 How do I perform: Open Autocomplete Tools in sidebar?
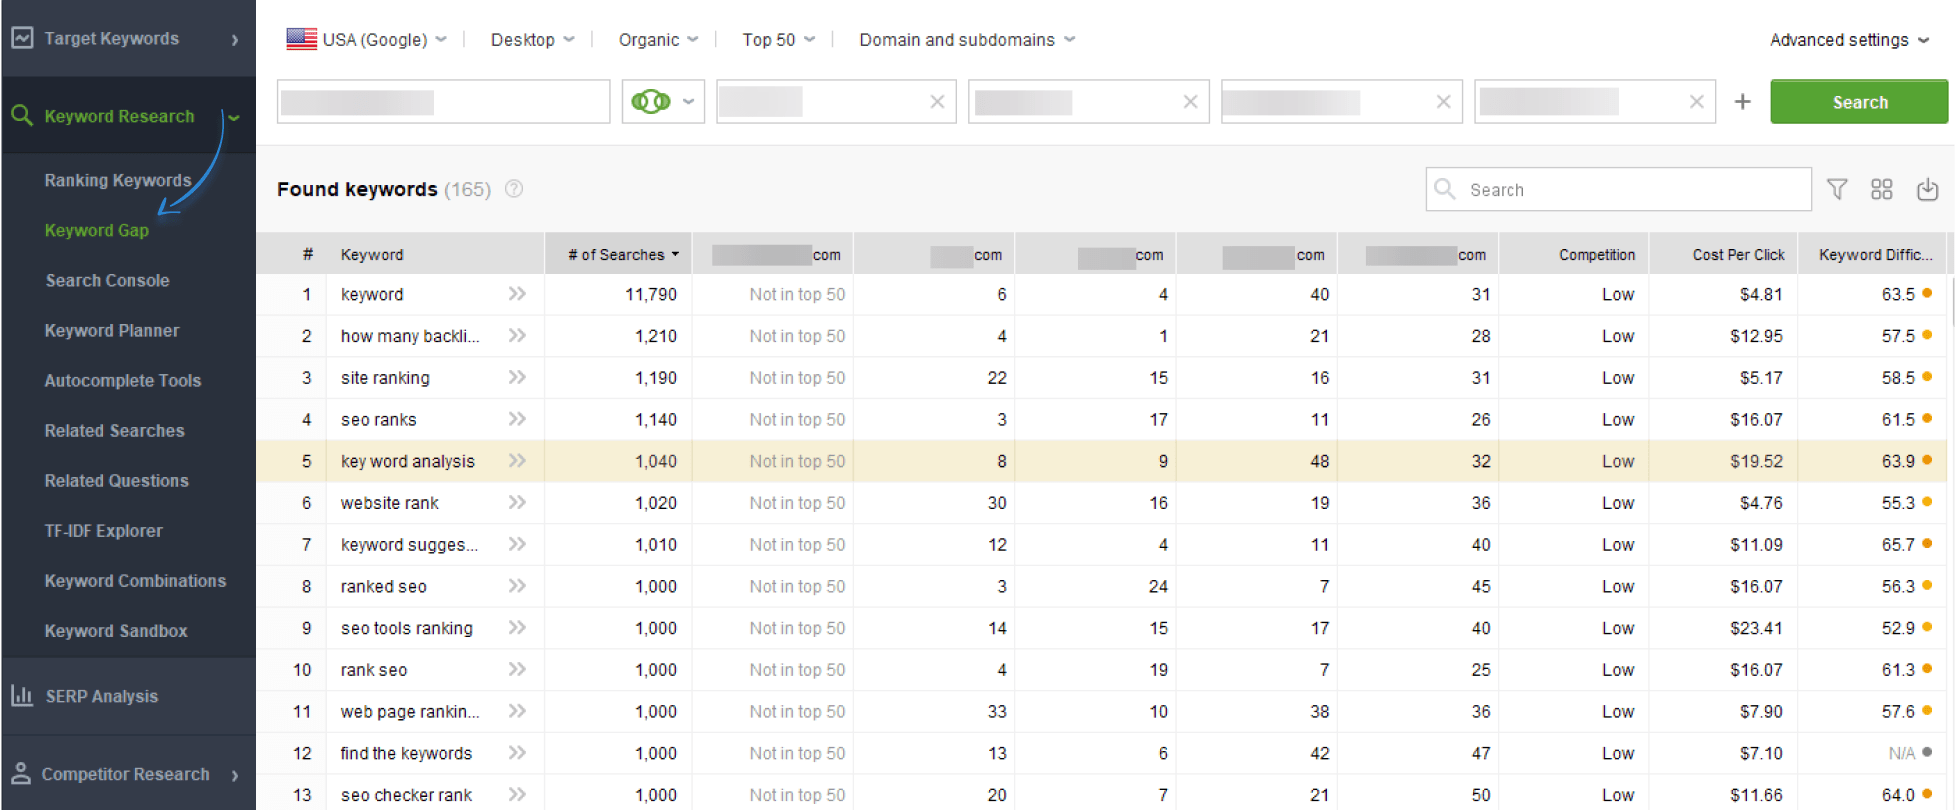(123, 380)
